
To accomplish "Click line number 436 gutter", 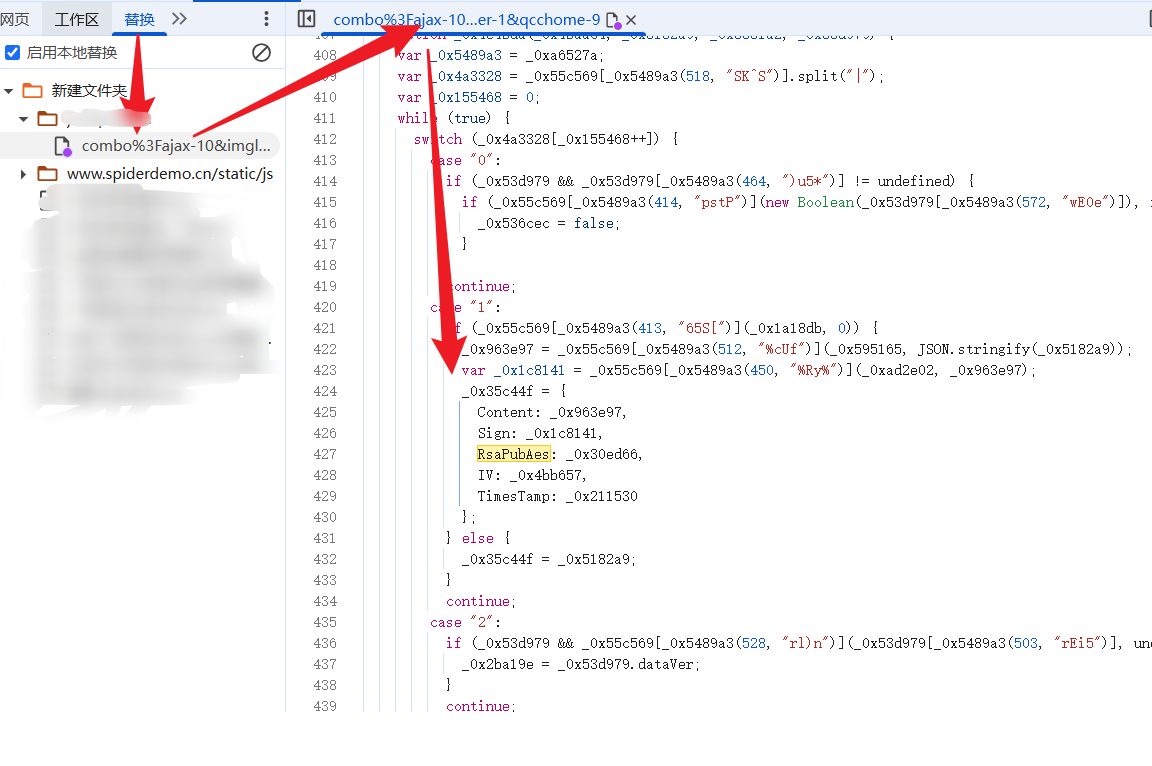I will pyautogui.click(x=325, y=643).
